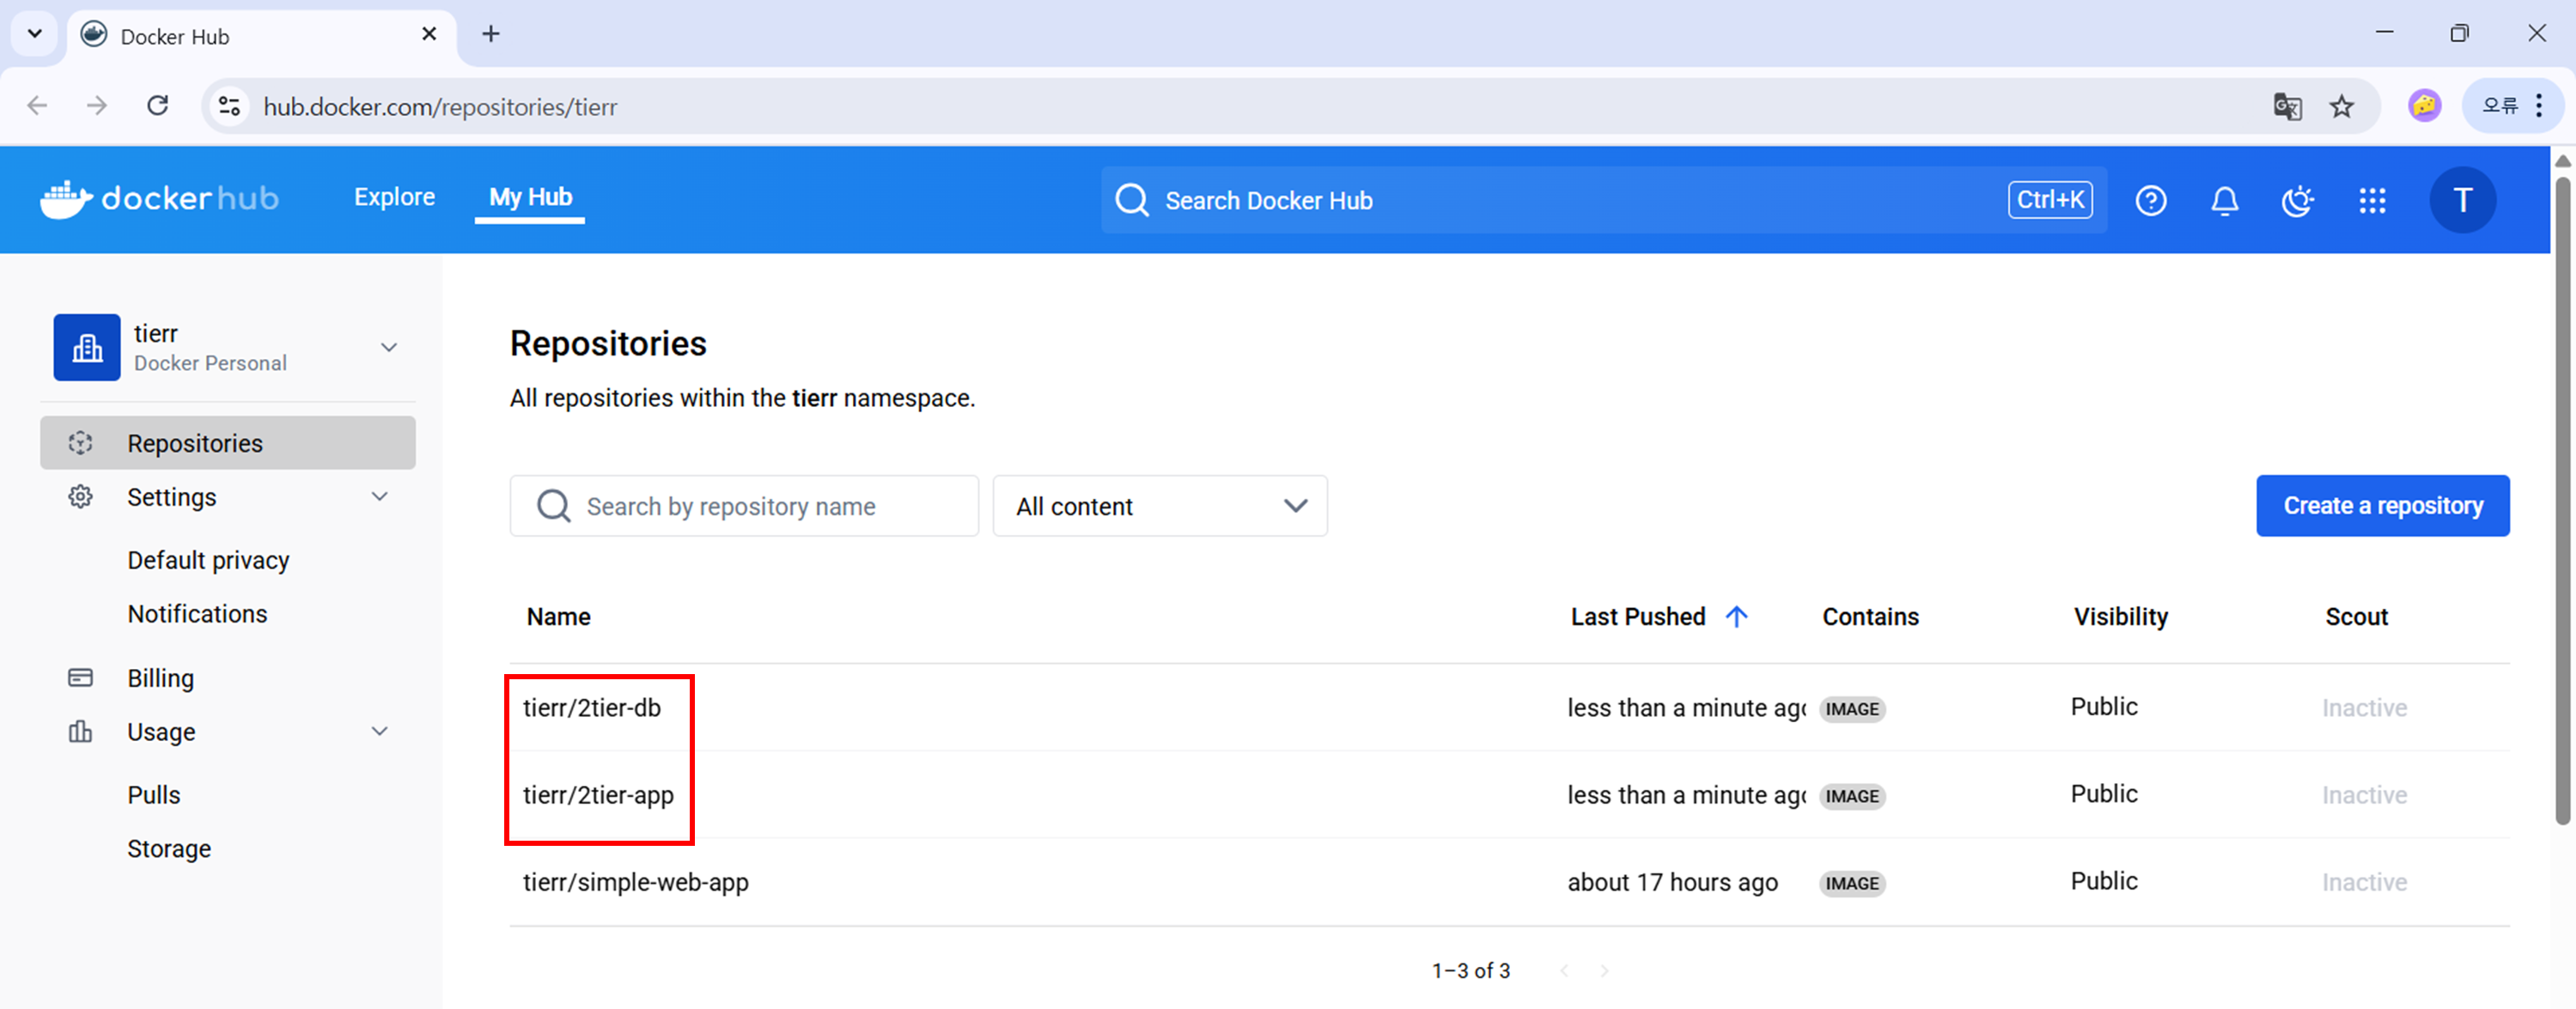This screenshot has height=1009, width=2576.
Task: Expand the tierr namespace switcher
Action: point(389,347)
